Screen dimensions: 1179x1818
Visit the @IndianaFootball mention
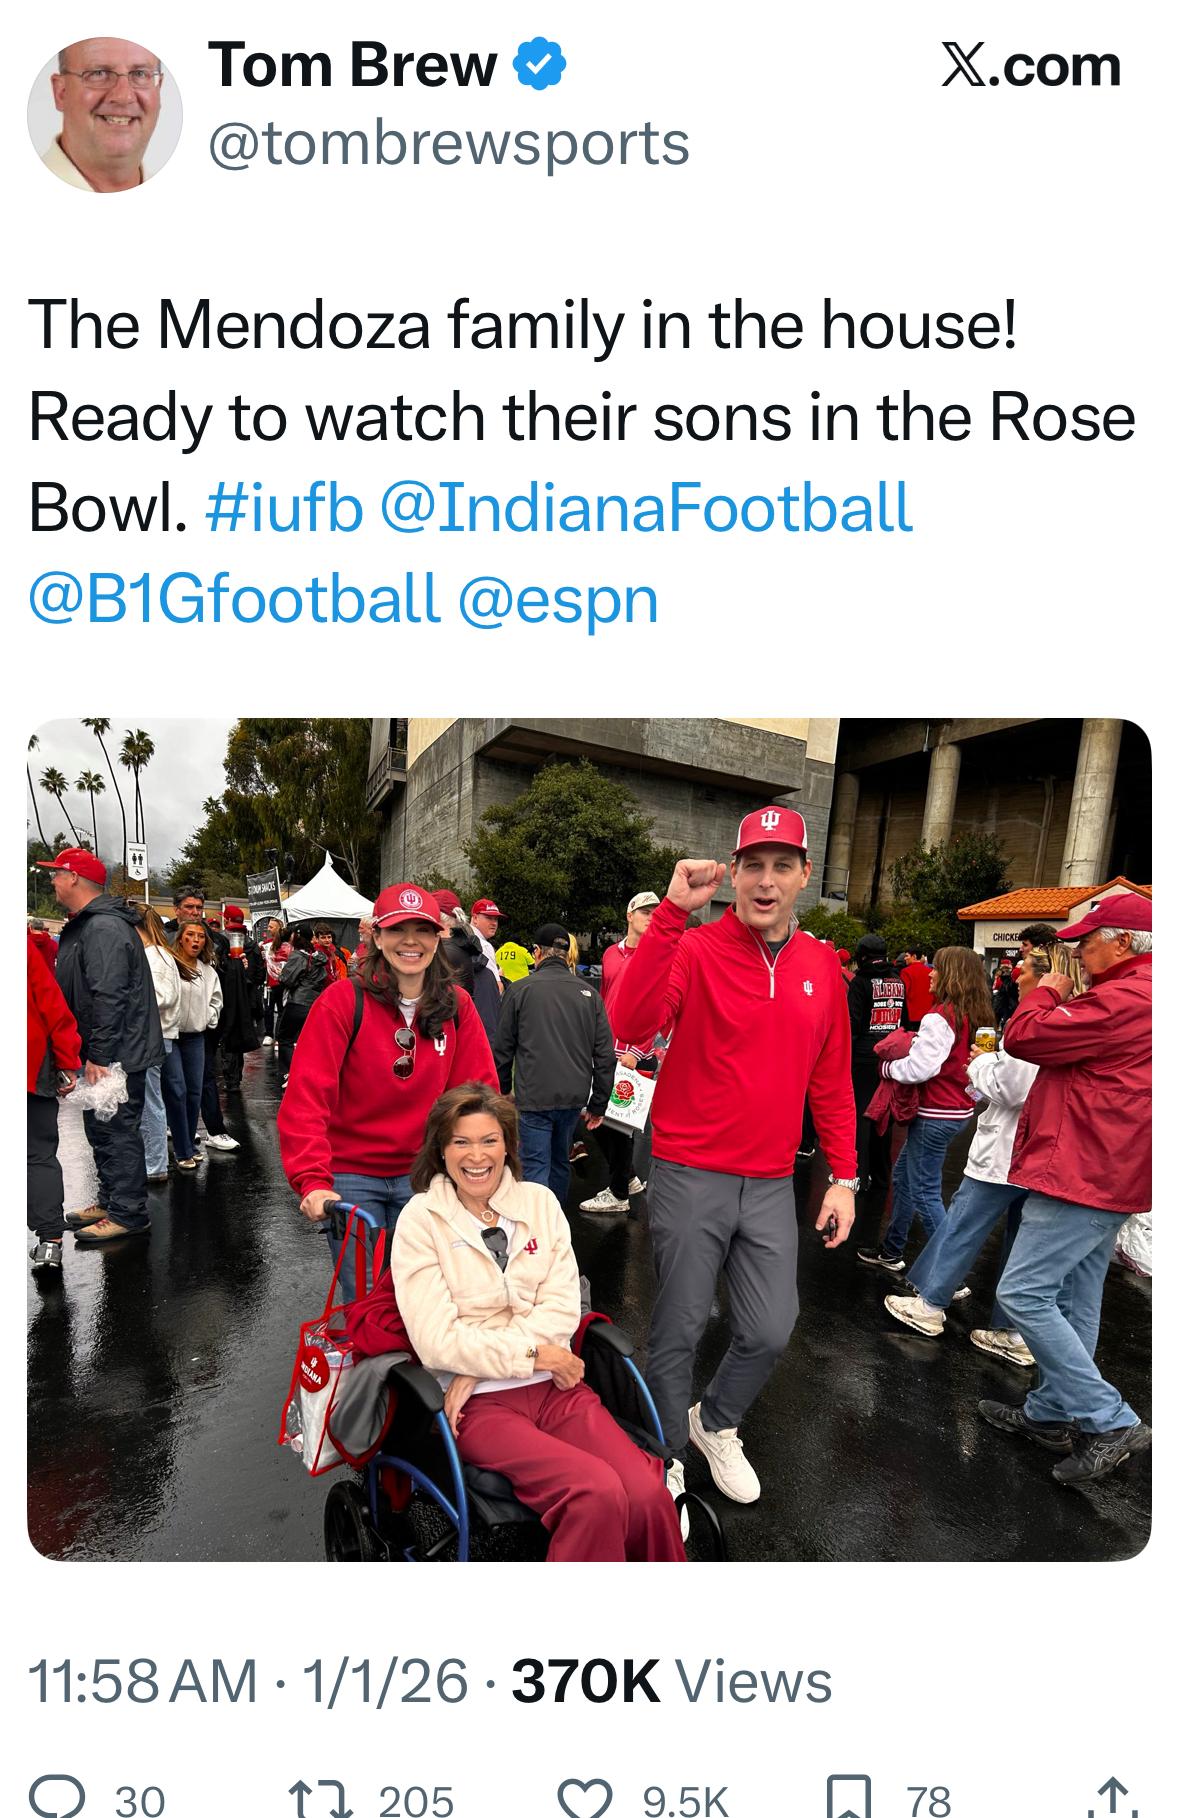[x=646, y=507]
